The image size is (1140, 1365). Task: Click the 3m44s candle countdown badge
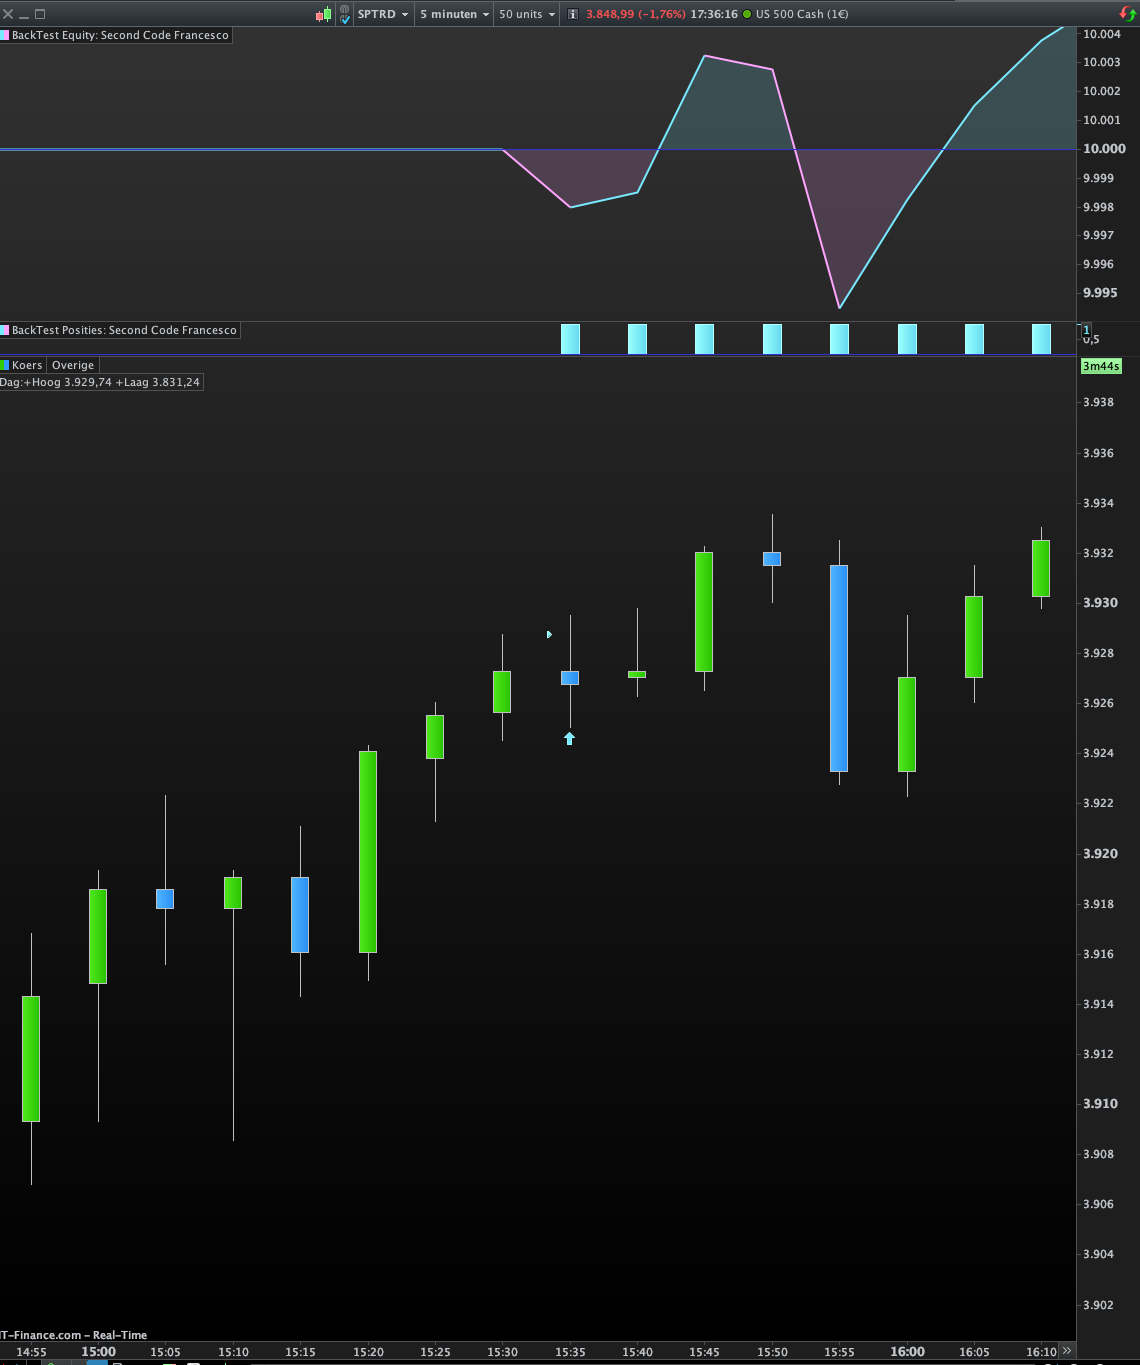pos(1101,366)
